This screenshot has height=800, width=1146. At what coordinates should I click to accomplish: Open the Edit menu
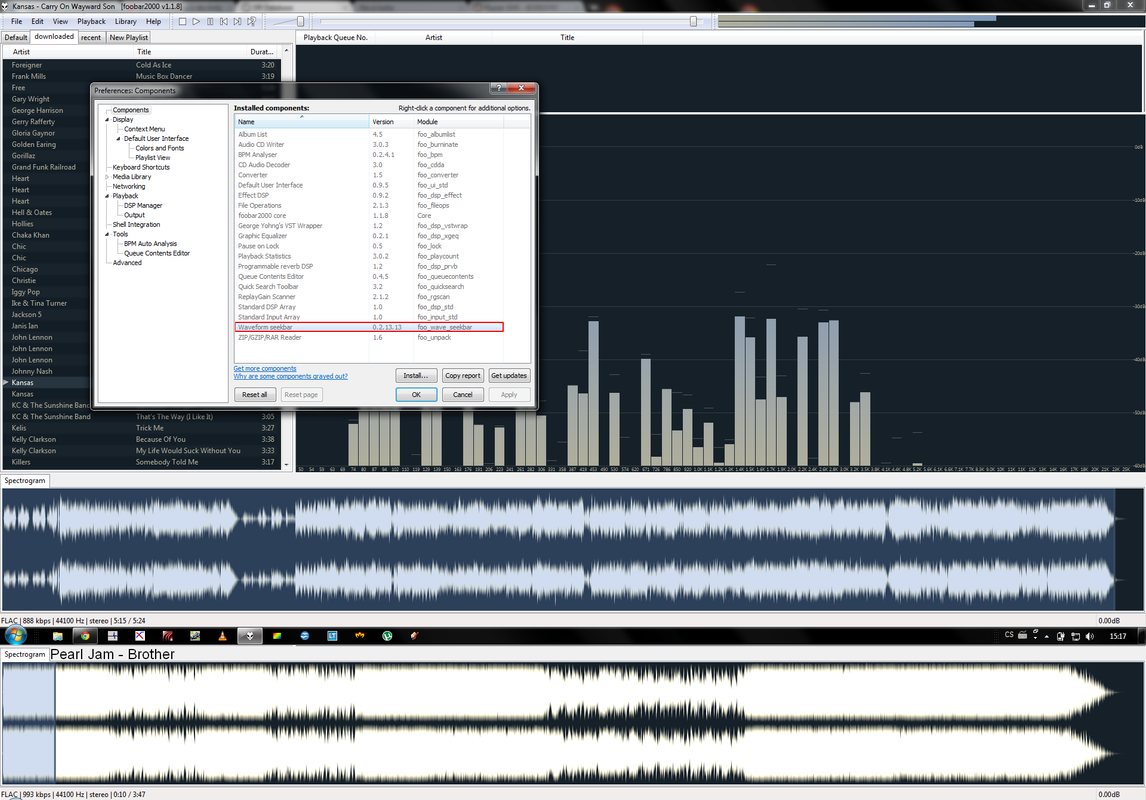37,21
